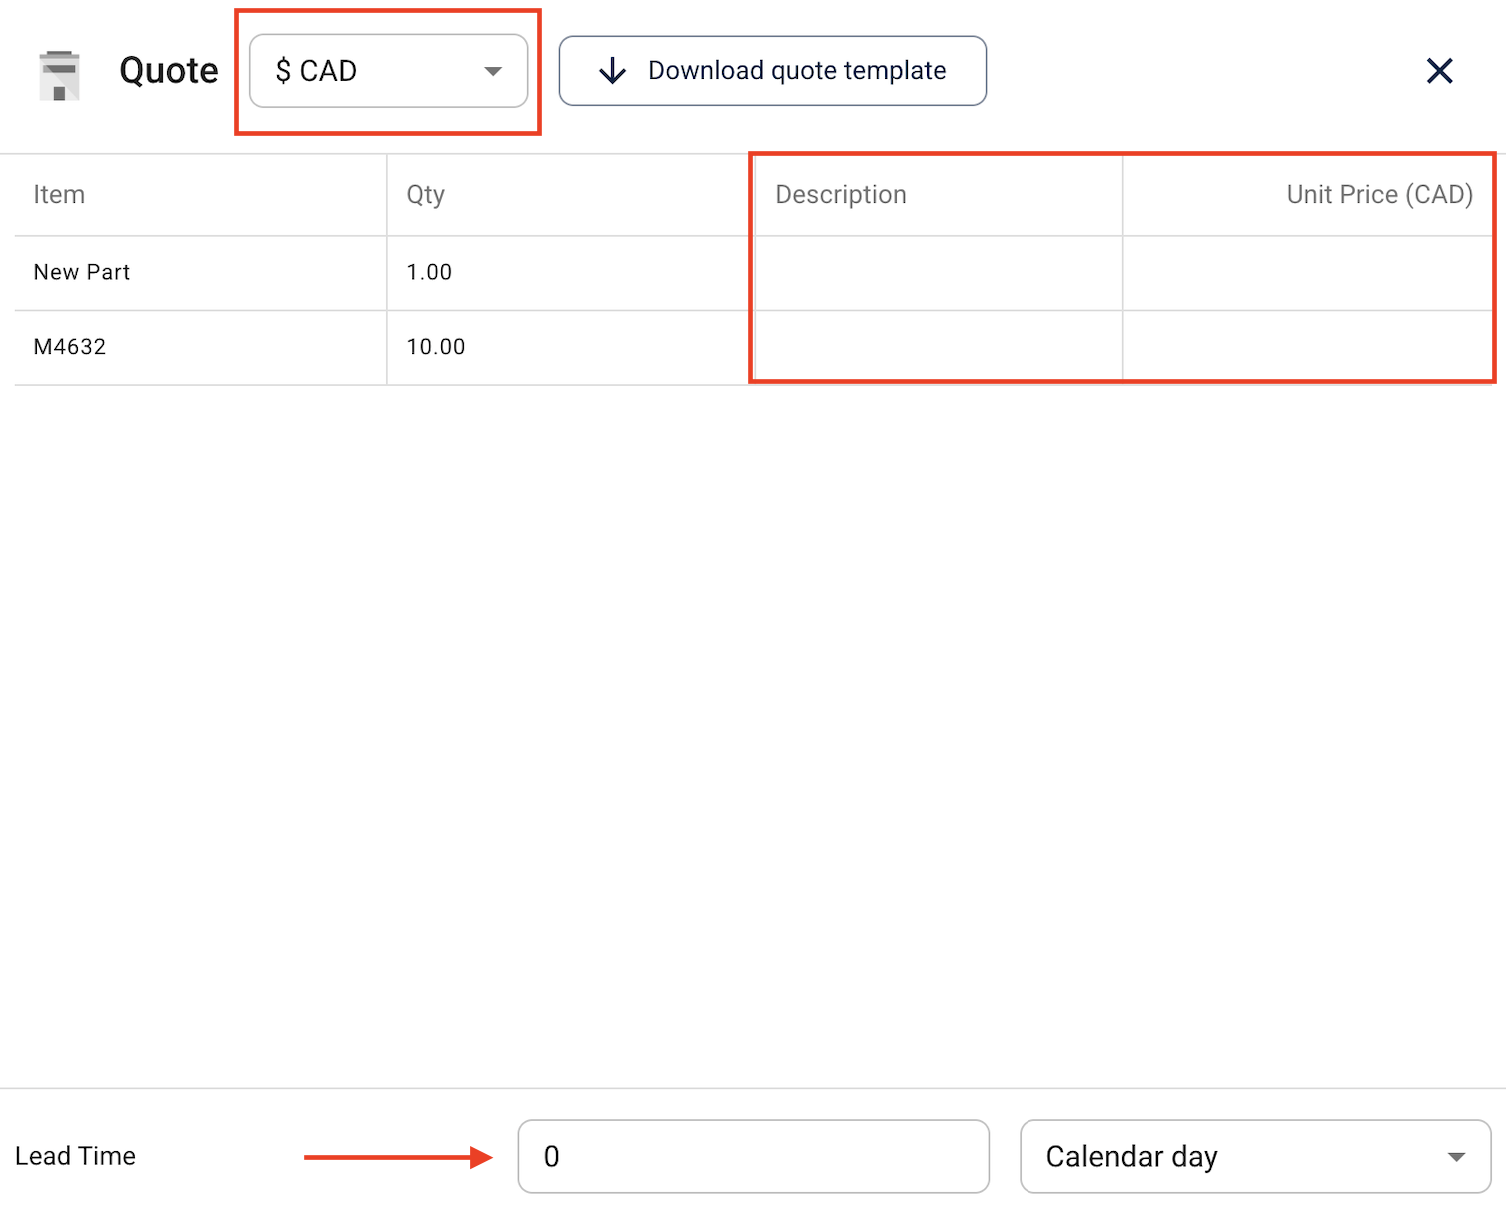This screenshot has height=1214, width=1506.
Task: Click the Item column header
Action: (59, 195)
